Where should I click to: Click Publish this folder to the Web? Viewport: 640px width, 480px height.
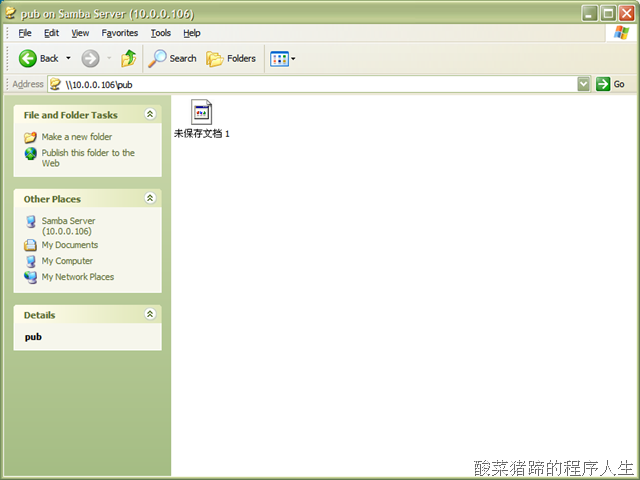[88, 158]
